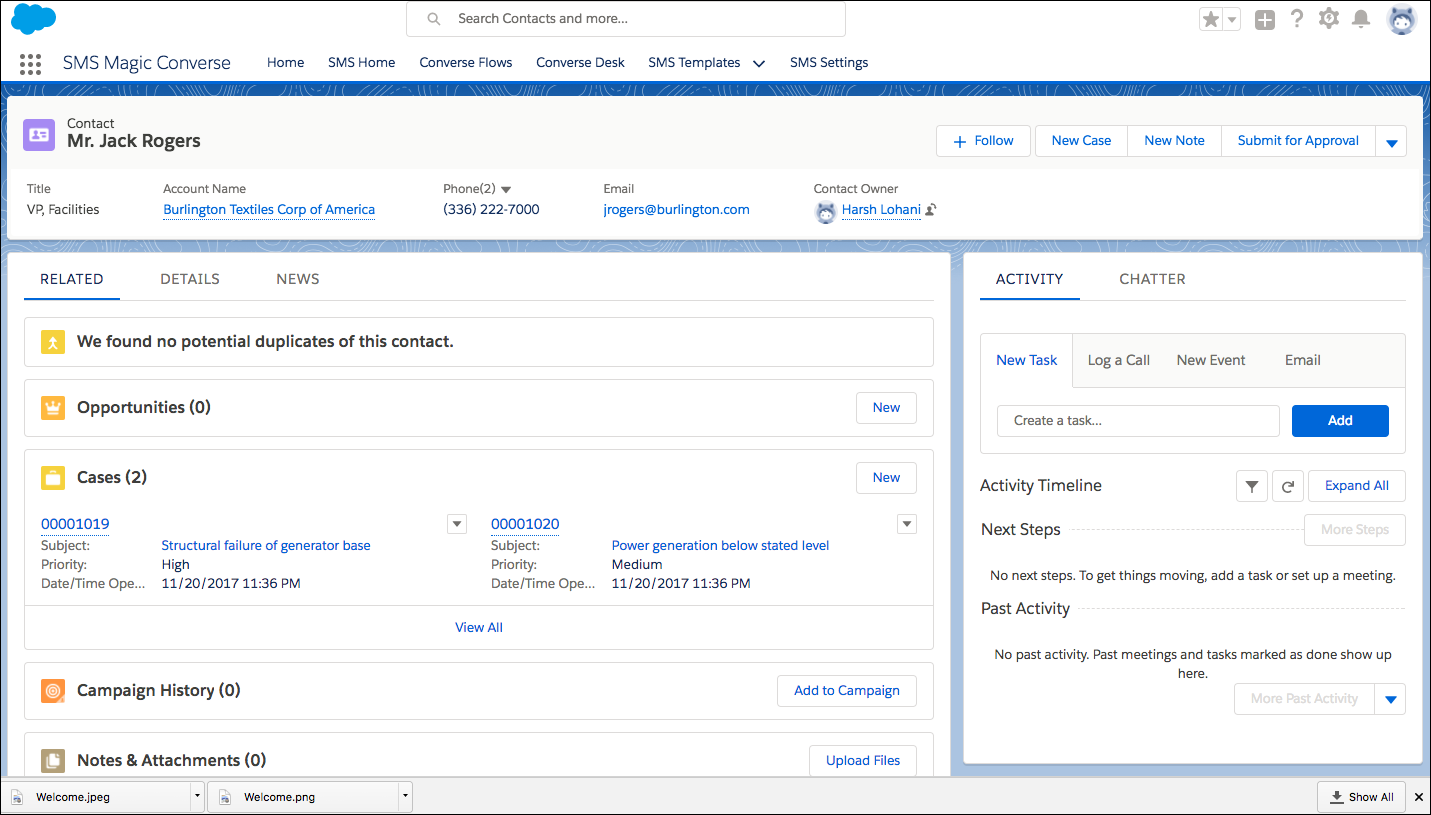The image size is (1431, 815).
Task: Click the change owner icon beside Harsh Lohani
Action: point(931,210)
